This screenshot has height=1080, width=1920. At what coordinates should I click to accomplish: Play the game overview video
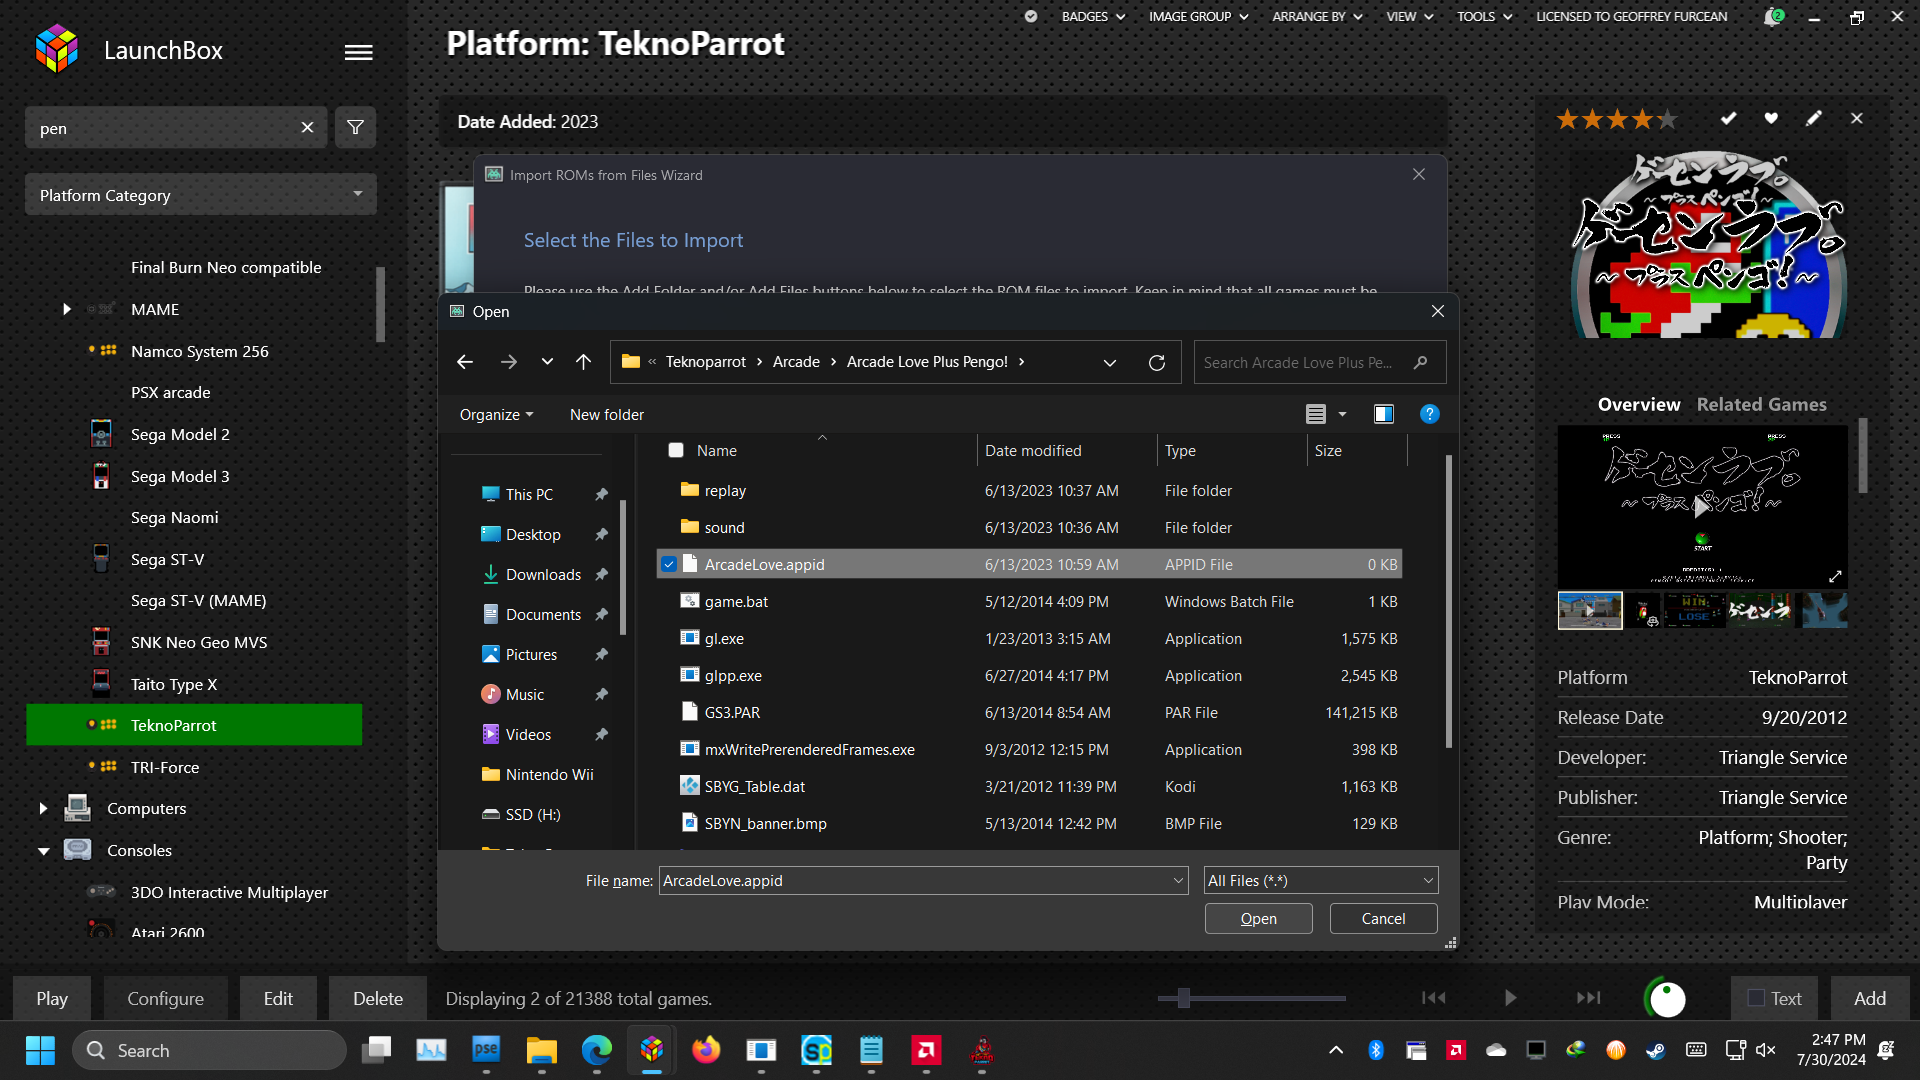(x=1702, y=507)
